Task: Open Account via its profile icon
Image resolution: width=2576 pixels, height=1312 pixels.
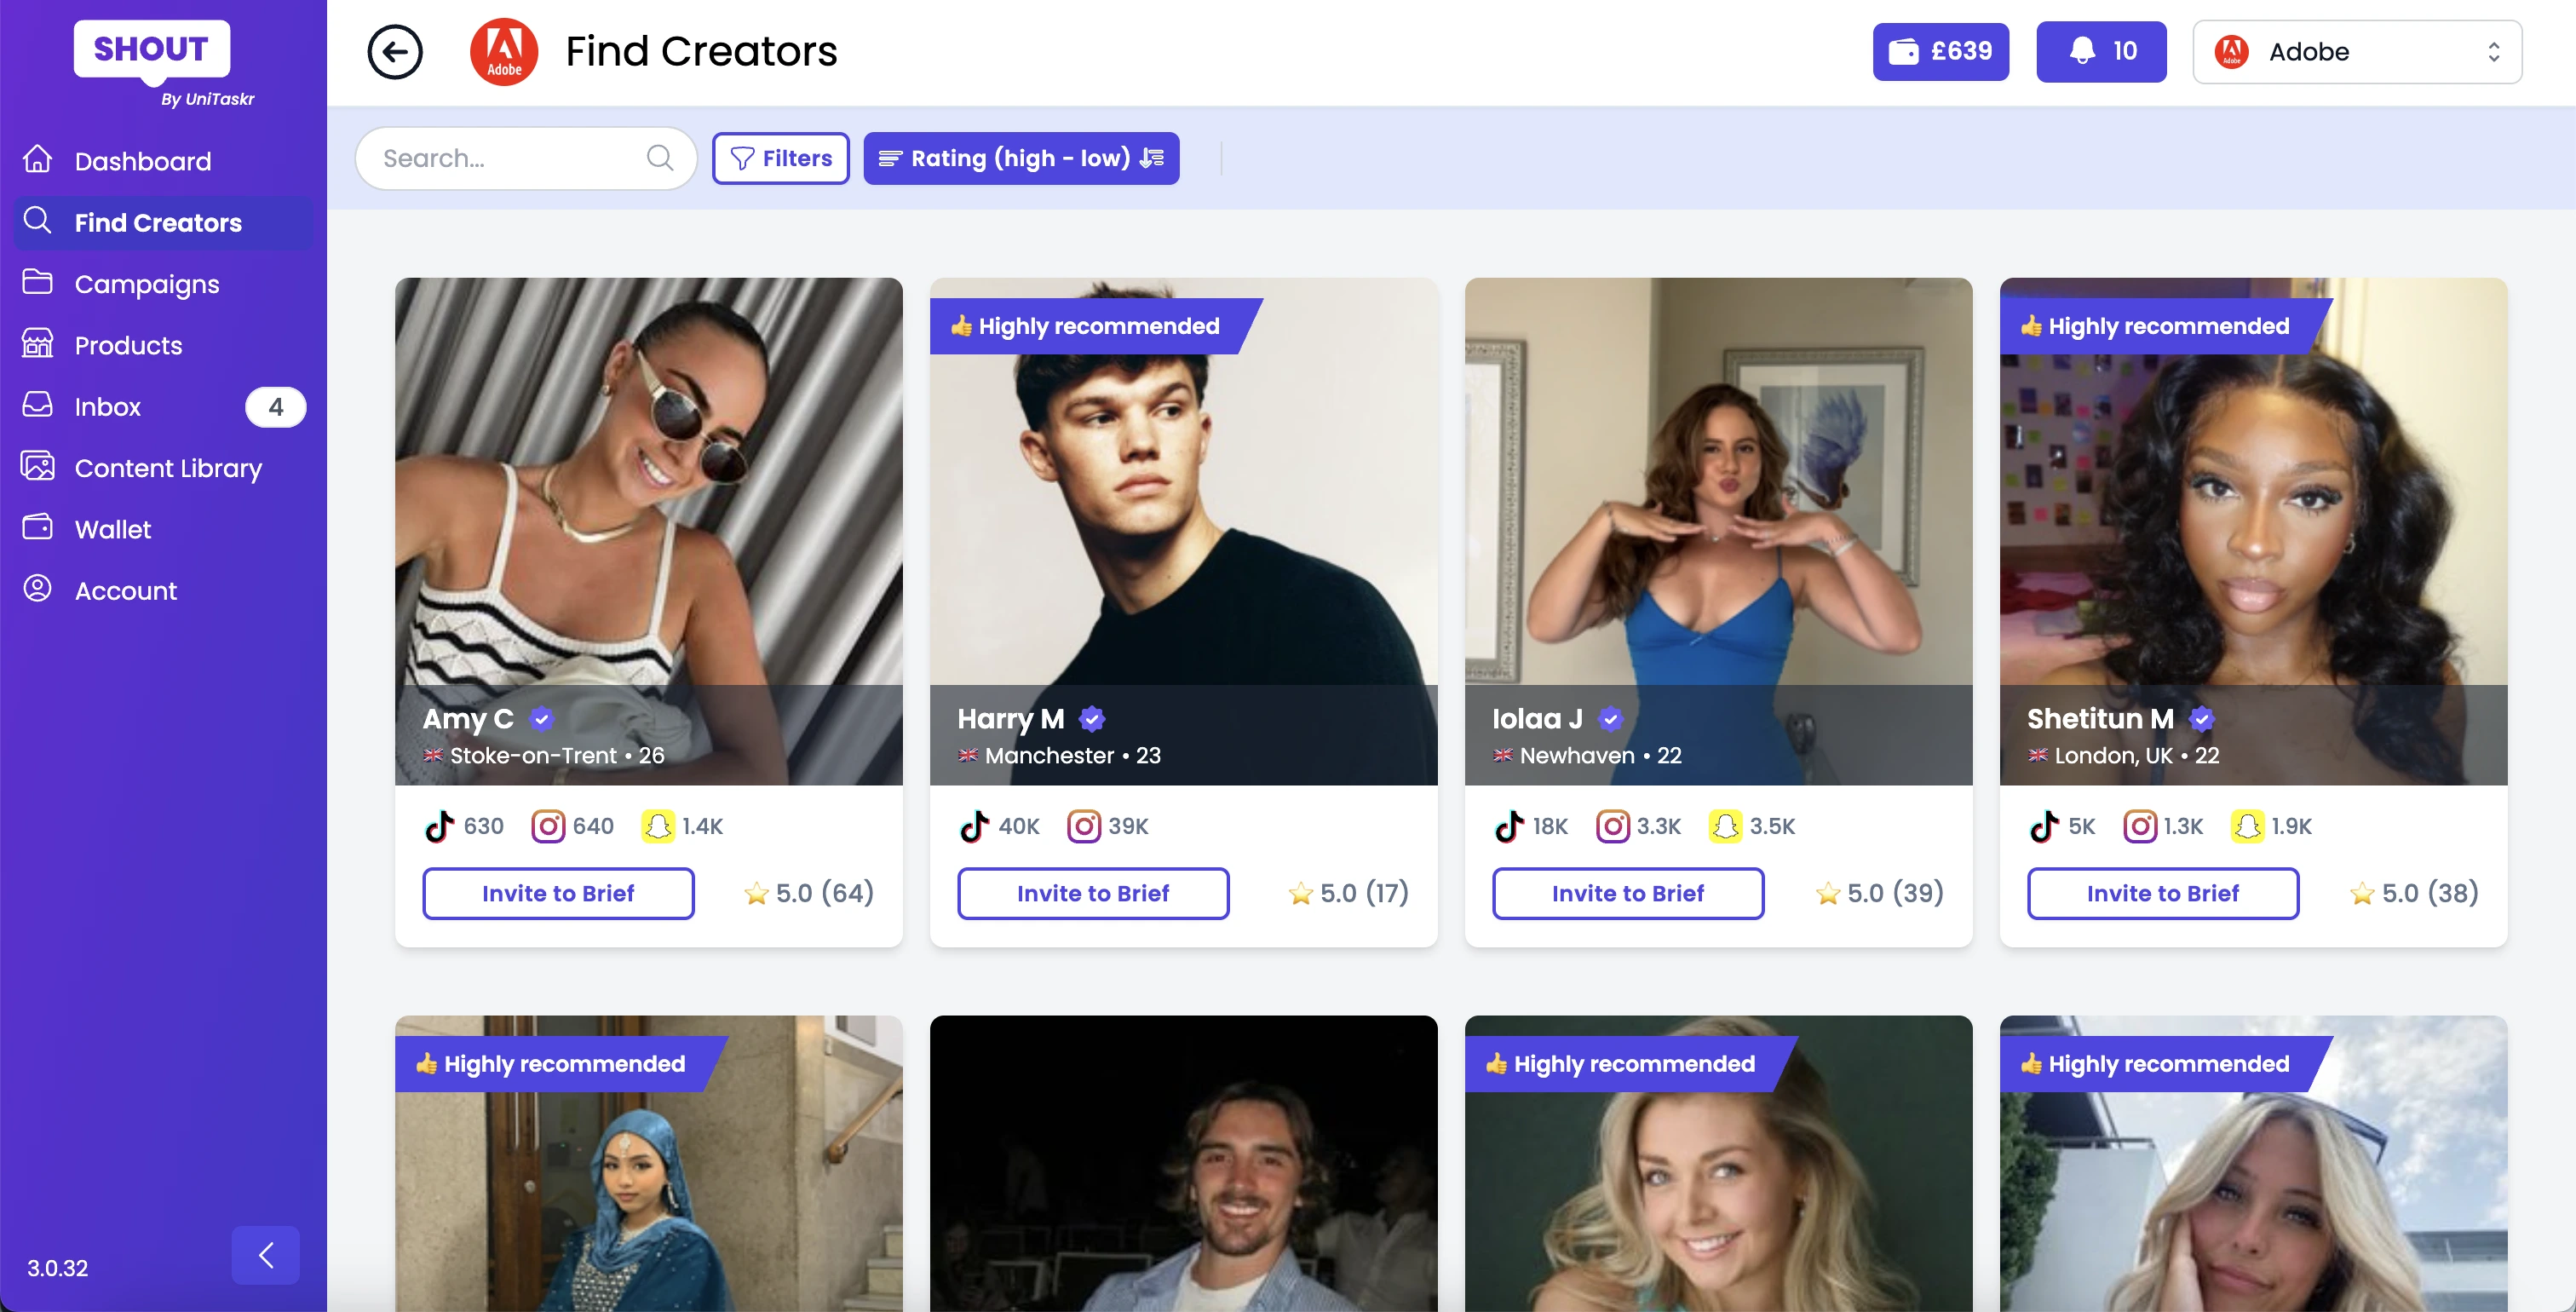Action: click(37, 589)
